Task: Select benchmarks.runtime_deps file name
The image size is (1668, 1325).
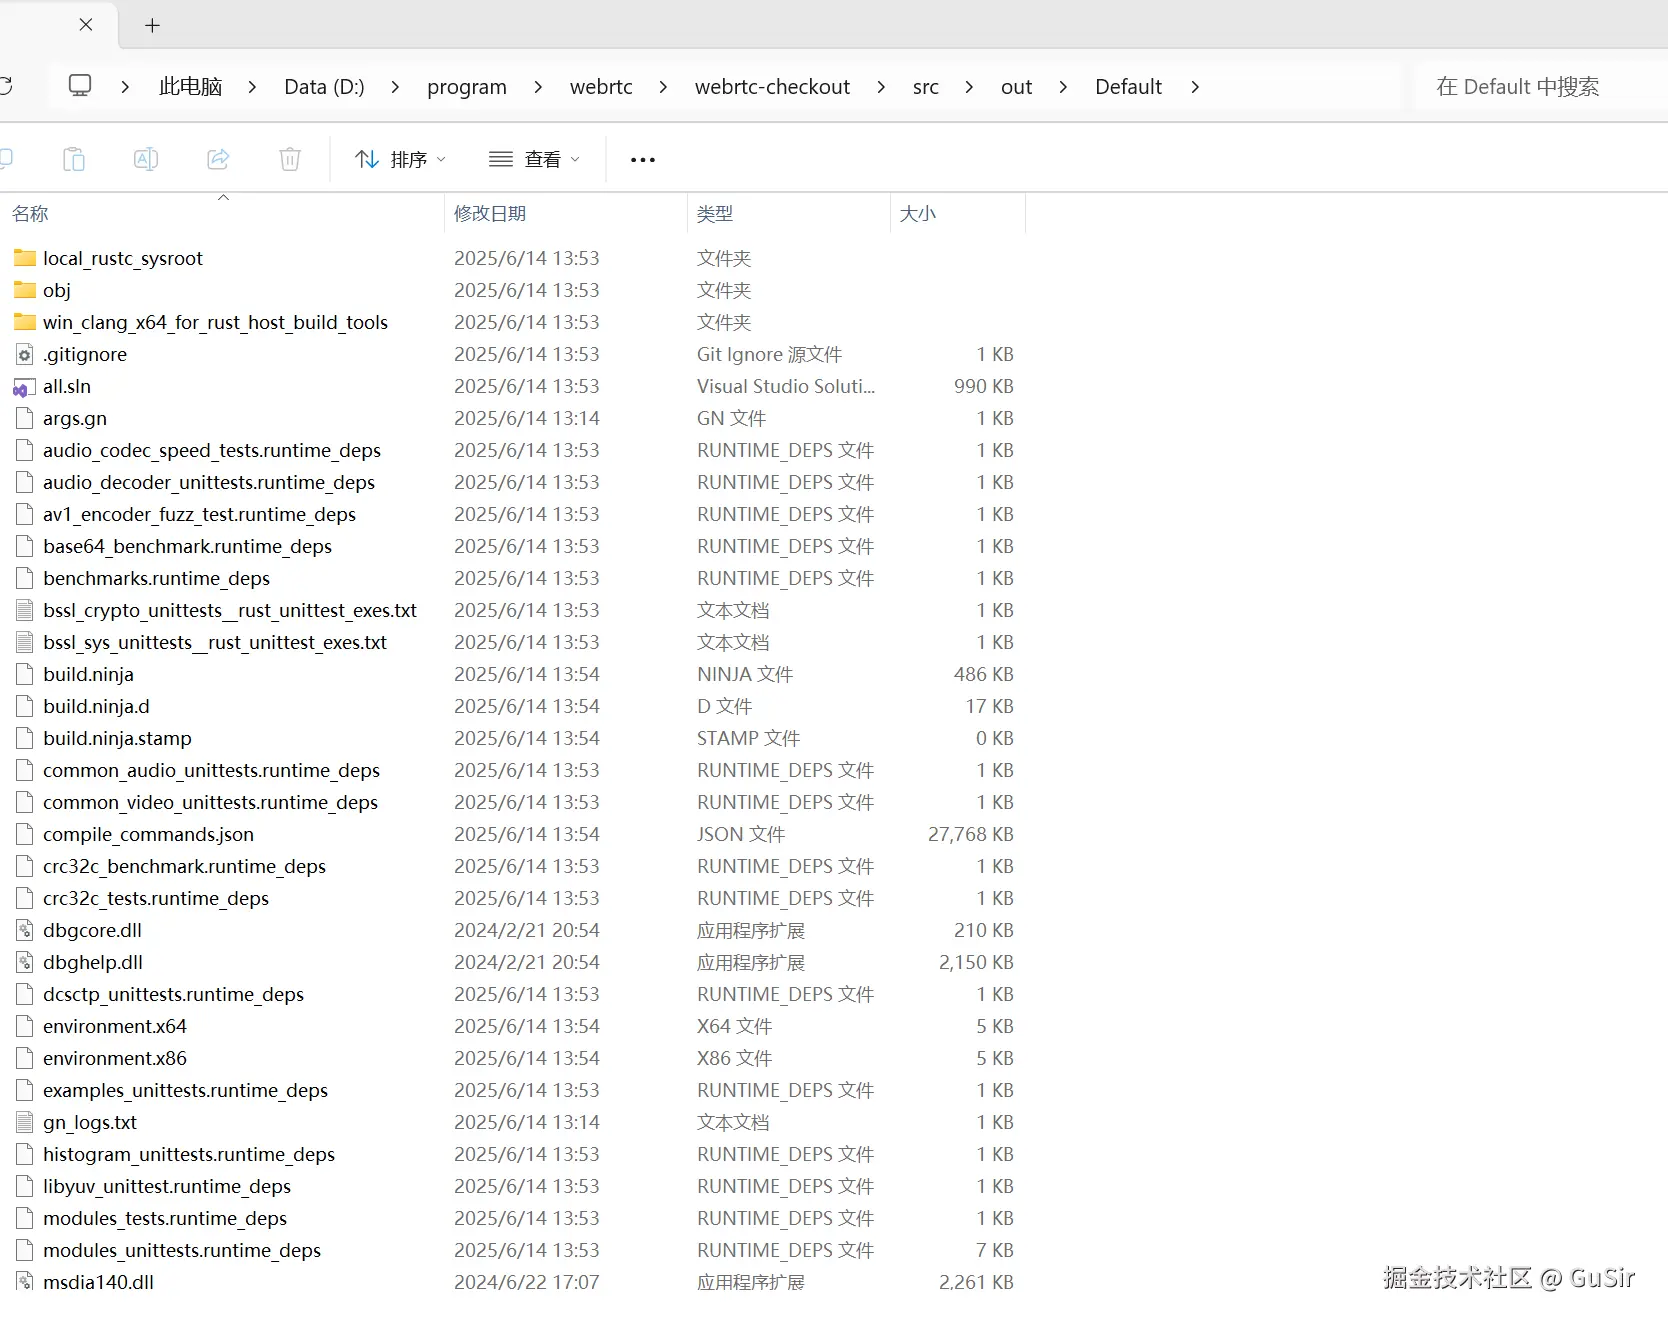Action: coord(156,578)
